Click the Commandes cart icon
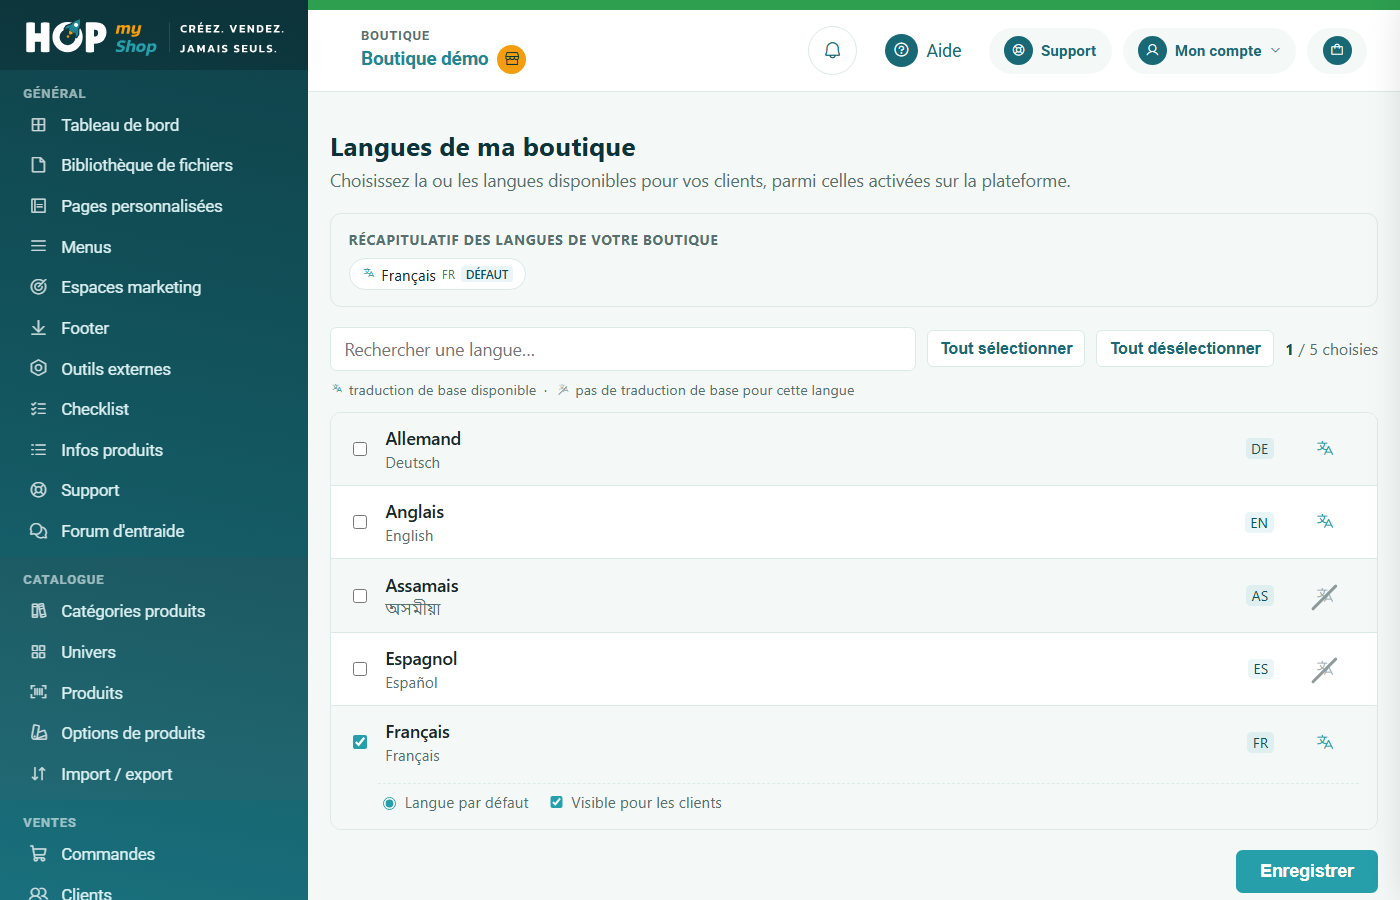This screenshot has height=900, width=1400. [39, 854]
